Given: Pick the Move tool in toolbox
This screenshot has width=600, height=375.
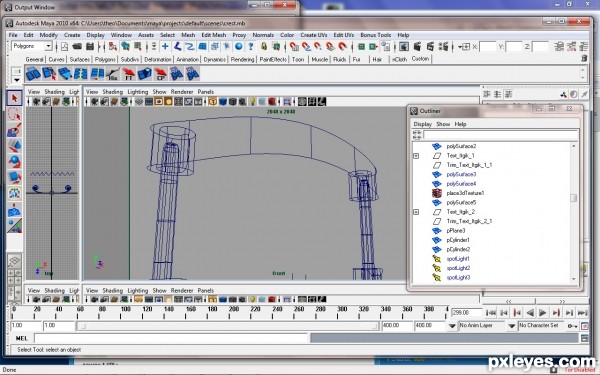Looking at the screenshot, I should coord(15,146).
